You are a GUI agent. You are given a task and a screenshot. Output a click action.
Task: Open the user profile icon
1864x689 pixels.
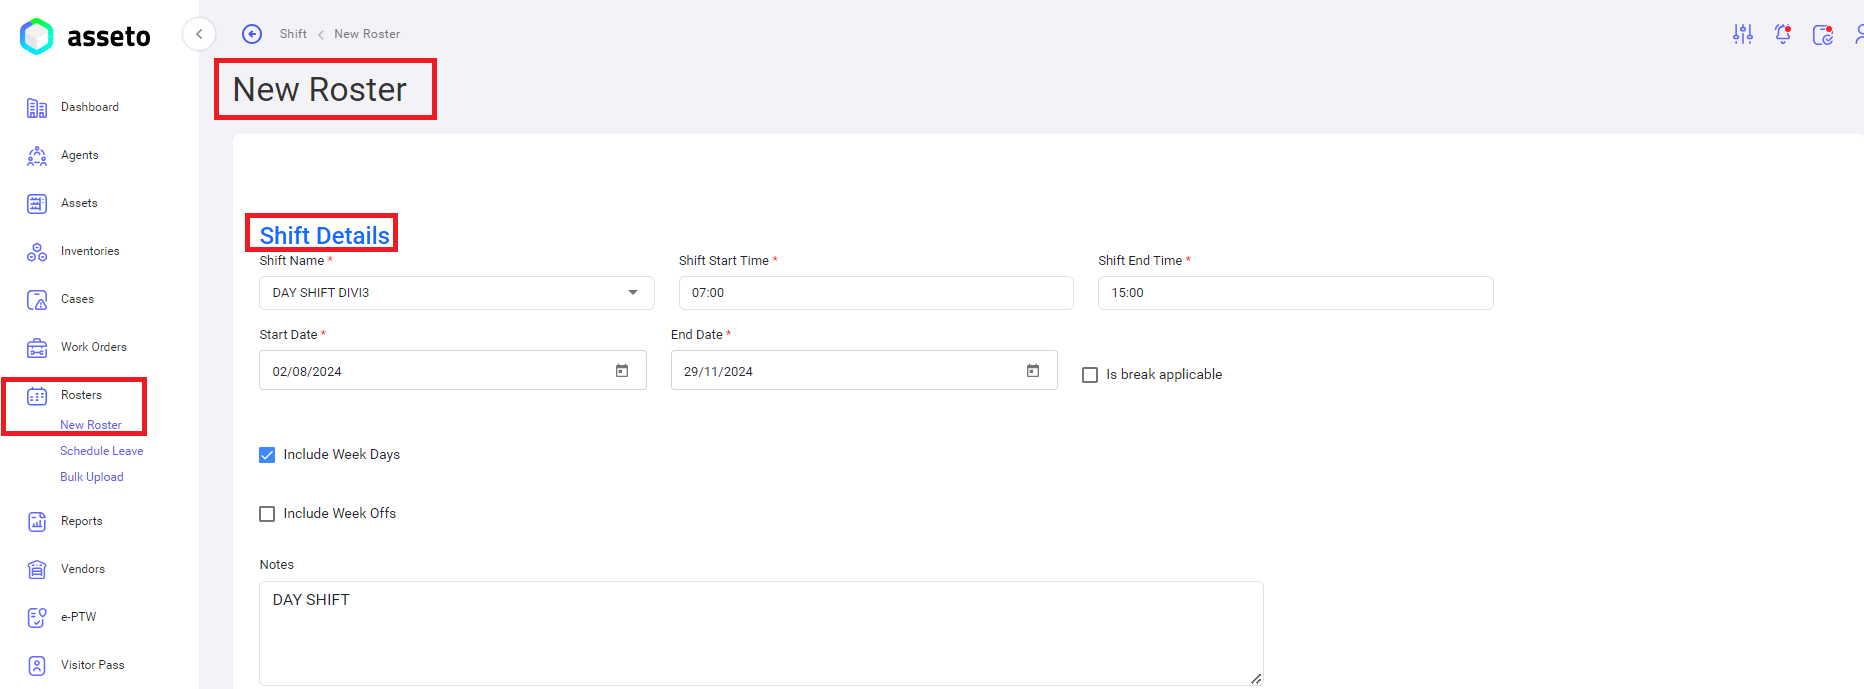pyautogui.click(x=1859, y=34)
